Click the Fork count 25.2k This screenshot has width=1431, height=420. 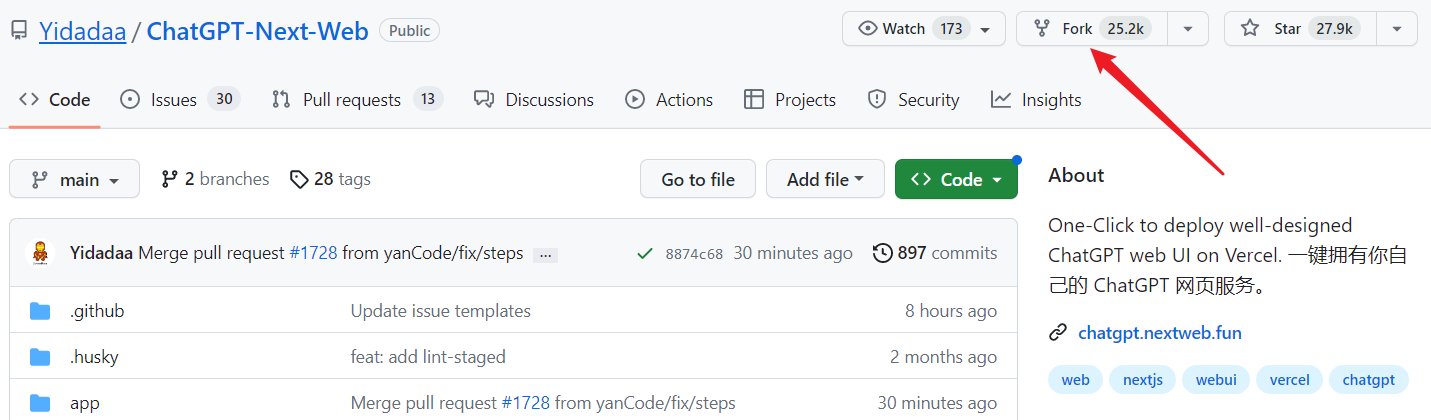pos(1125,29)
